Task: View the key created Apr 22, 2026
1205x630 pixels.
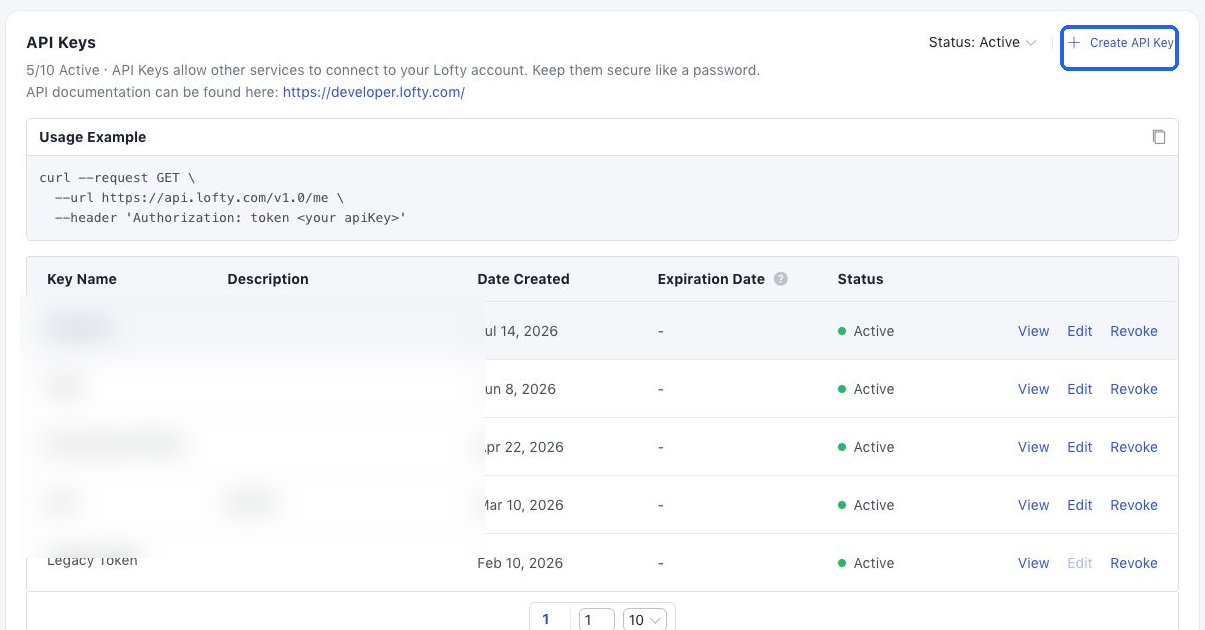Action: pos(1033,447)
